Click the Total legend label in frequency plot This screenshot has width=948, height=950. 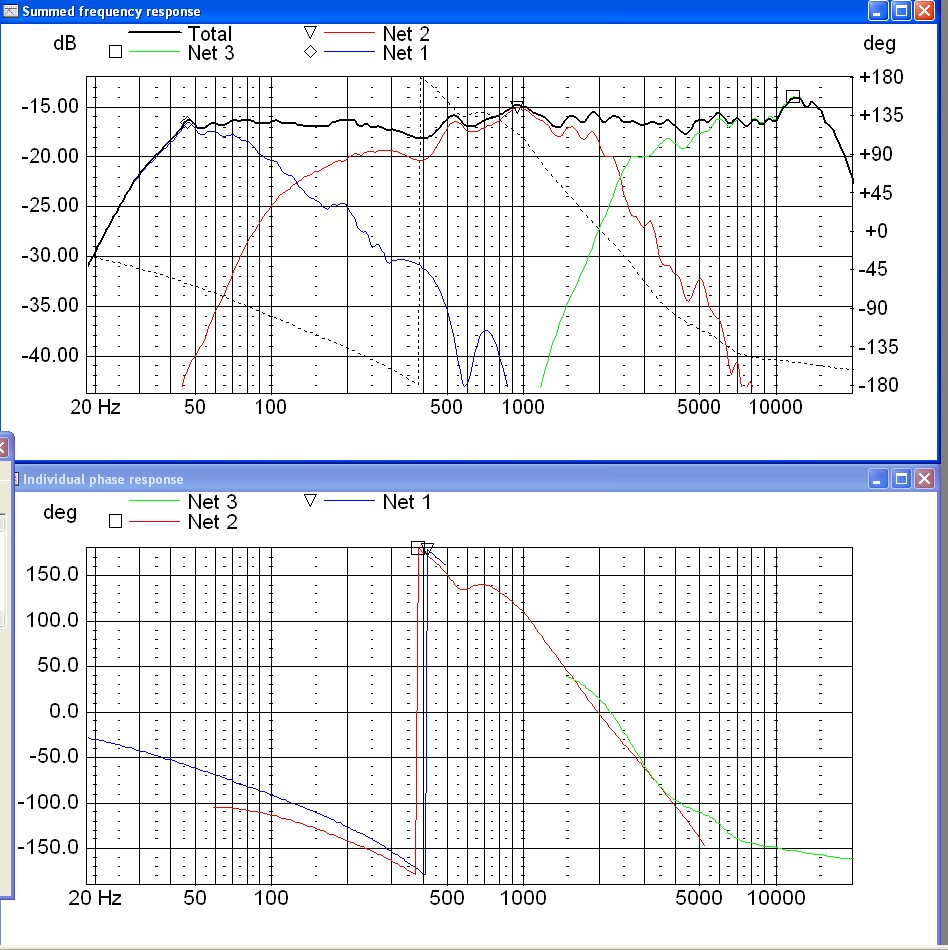pyautogui.click(x=210, y=34)
